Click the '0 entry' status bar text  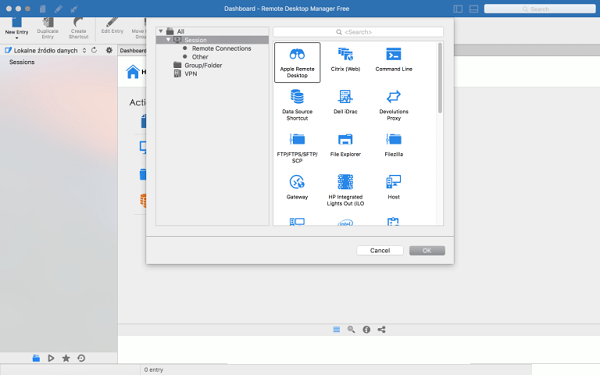(x=153, y=370)
